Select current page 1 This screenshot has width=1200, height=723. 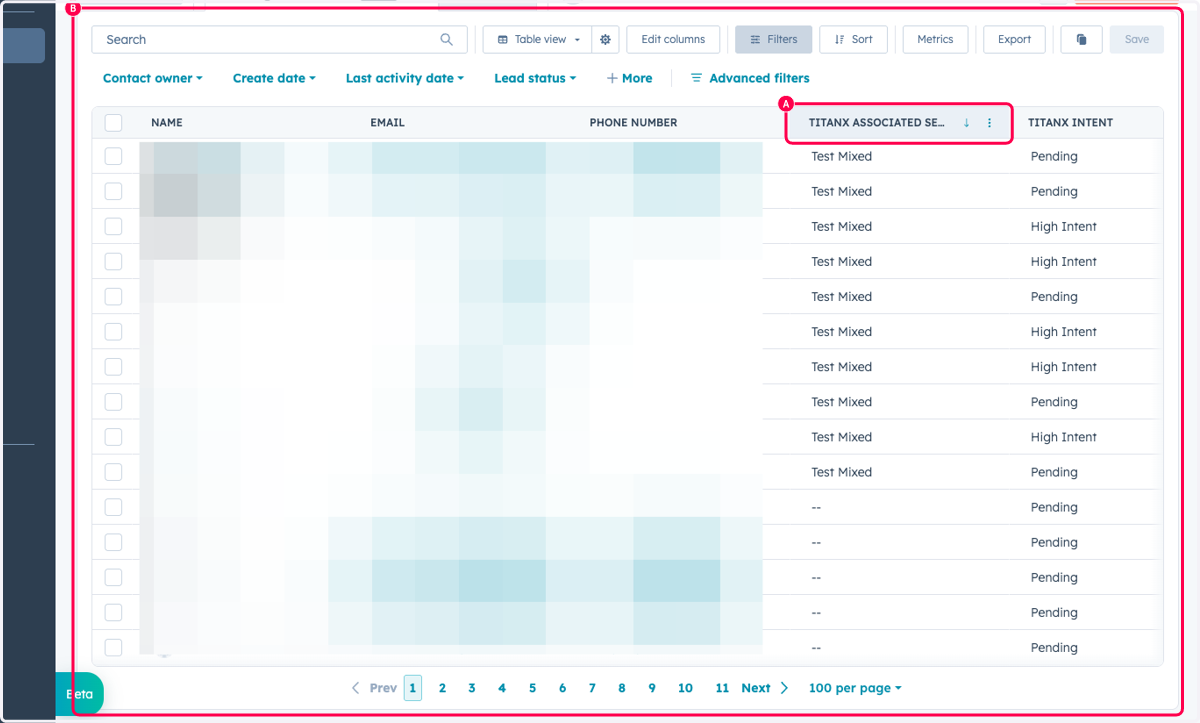point(413,688)
